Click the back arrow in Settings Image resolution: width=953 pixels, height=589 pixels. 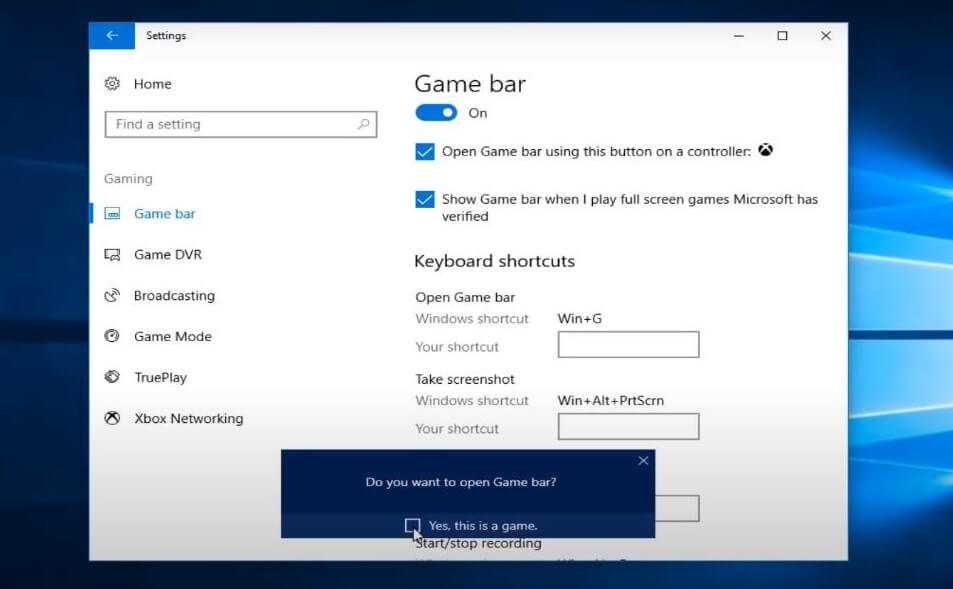point(112,36)
